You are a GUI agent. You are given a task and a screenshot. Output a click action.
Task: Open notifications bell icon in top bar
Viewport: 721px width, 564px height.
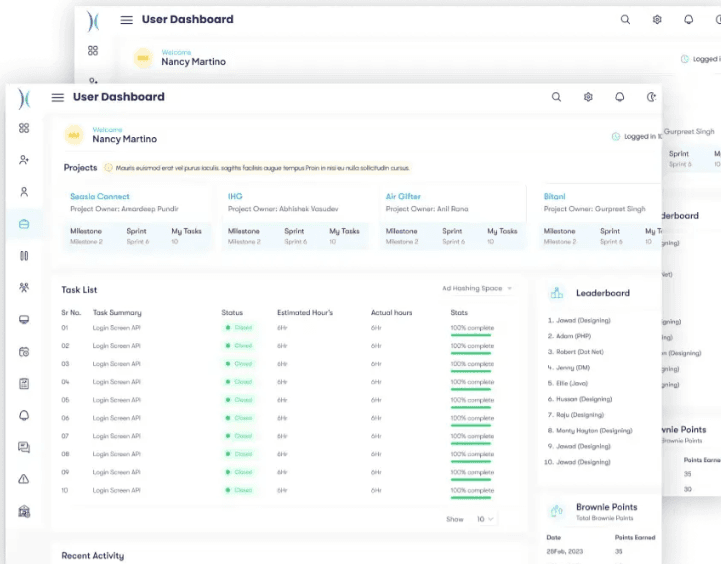620,97
